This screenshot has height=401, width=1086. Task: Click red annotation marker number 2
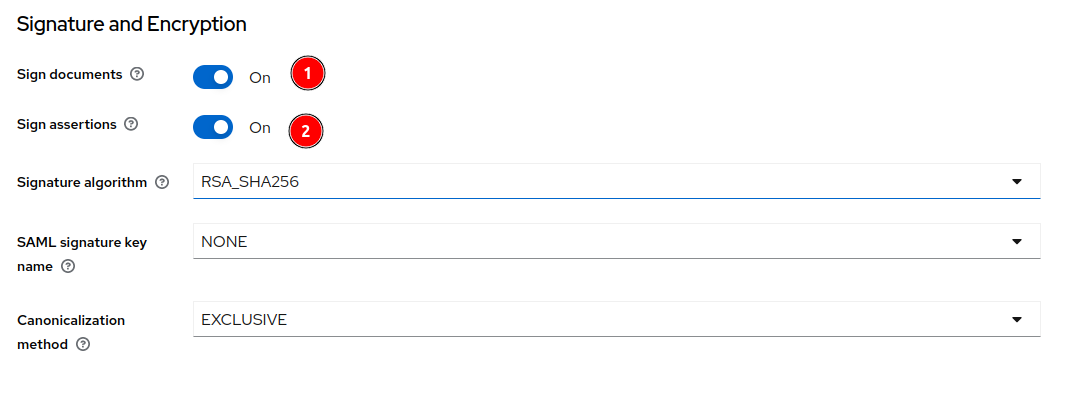click(306, 131)
